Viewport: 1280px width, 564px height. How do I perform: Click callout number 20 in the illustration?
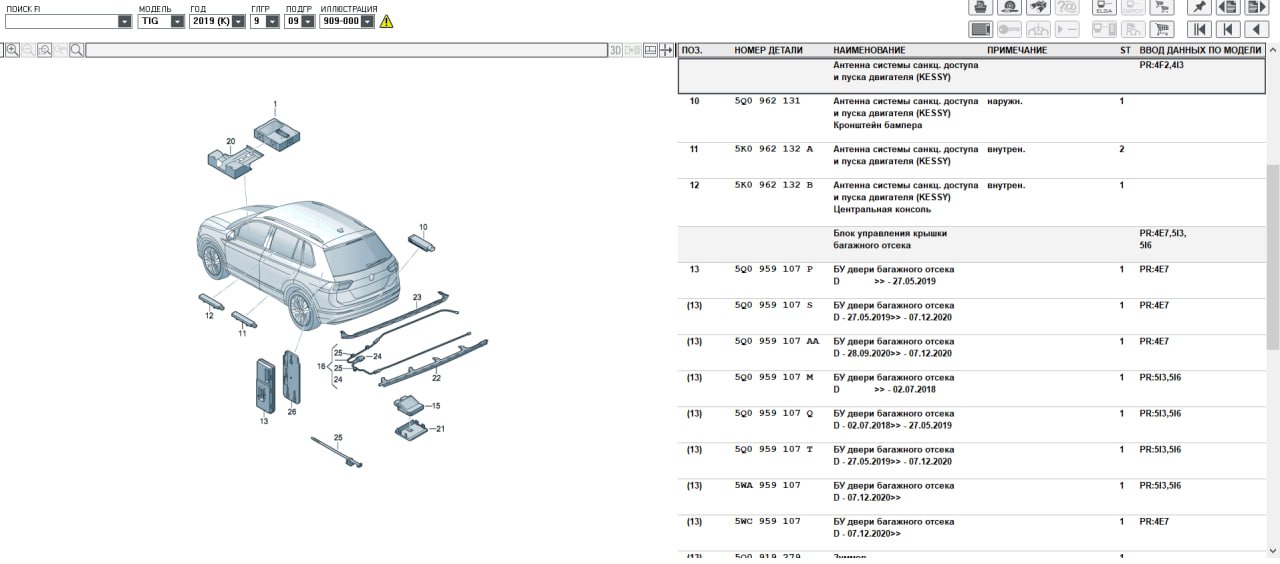[x=230, y=141]
